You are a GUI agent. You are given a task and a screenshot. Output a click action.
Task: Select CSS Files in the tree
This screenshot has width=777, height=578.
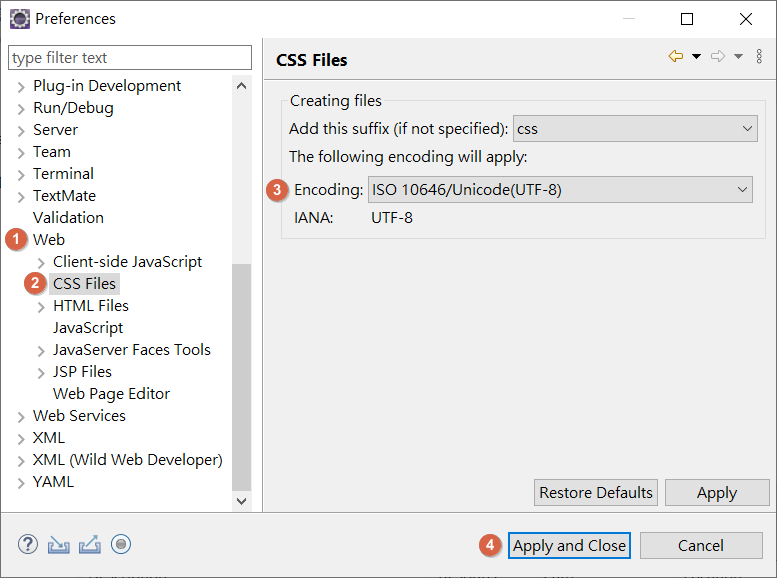(84, 284)
